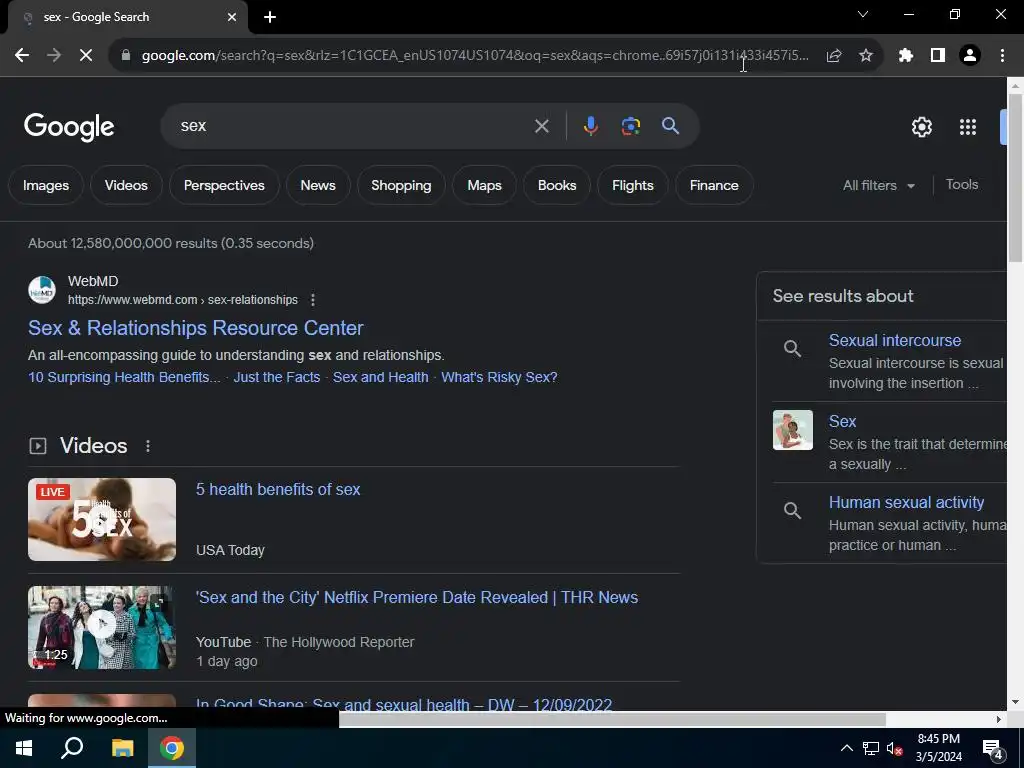1024x768 pixels.
Task: Open the Windows Start menu
Action: pos(24,748)
